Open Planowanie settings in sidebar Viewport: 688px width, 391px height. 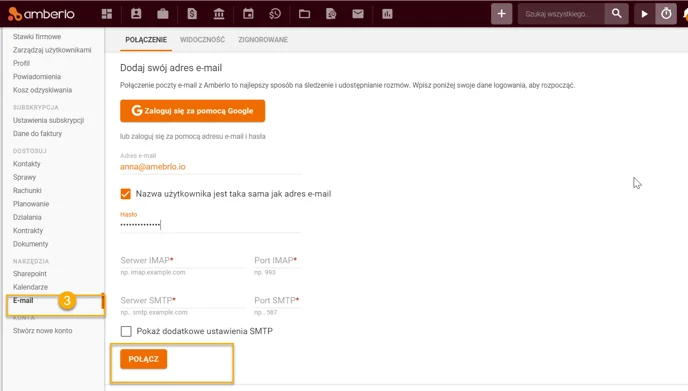(31, 204)
